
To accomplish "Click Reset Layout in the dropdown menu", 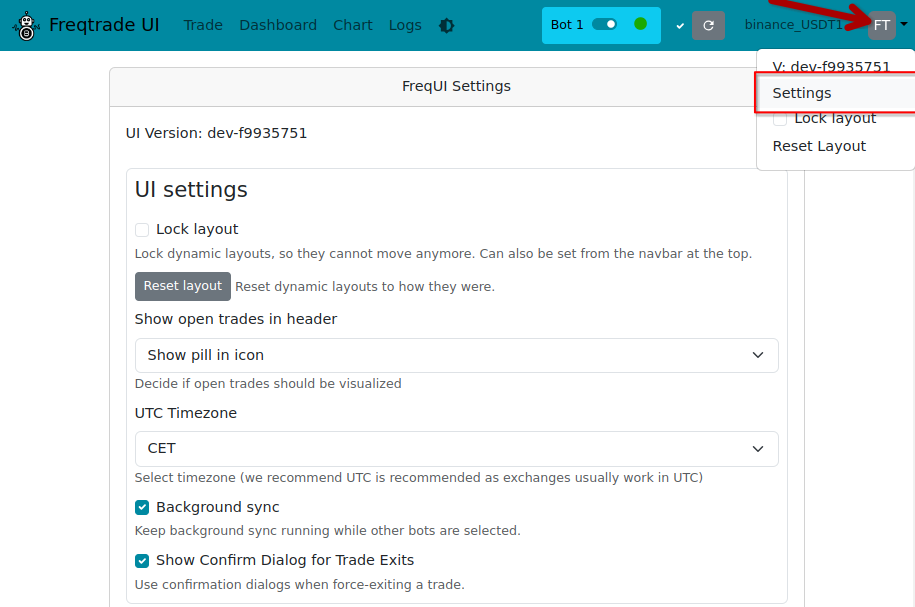I will (x=819, y=146).
